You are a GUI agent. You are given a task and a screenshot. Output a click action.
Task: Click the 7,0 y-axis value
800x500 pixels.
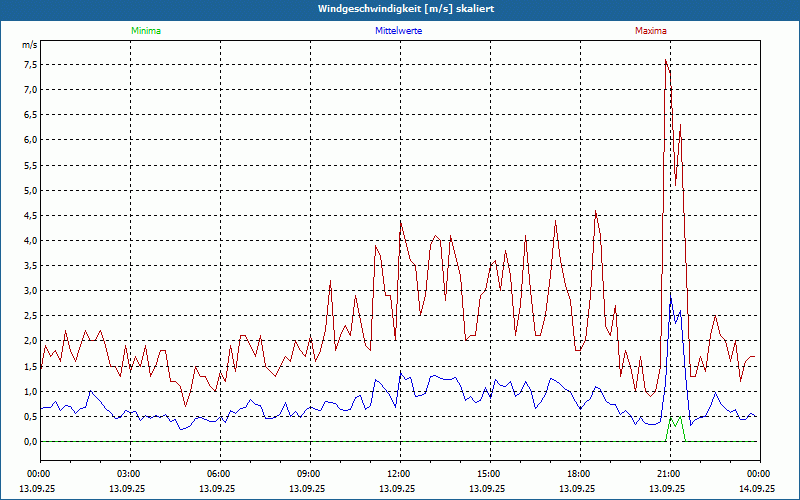coord(31,90)
